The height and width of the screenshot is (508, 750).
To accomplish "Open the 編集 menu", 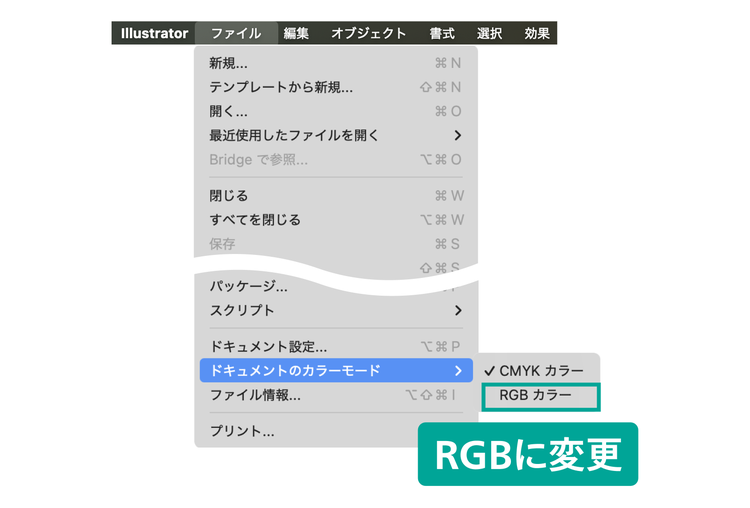I will coord(296,33).
